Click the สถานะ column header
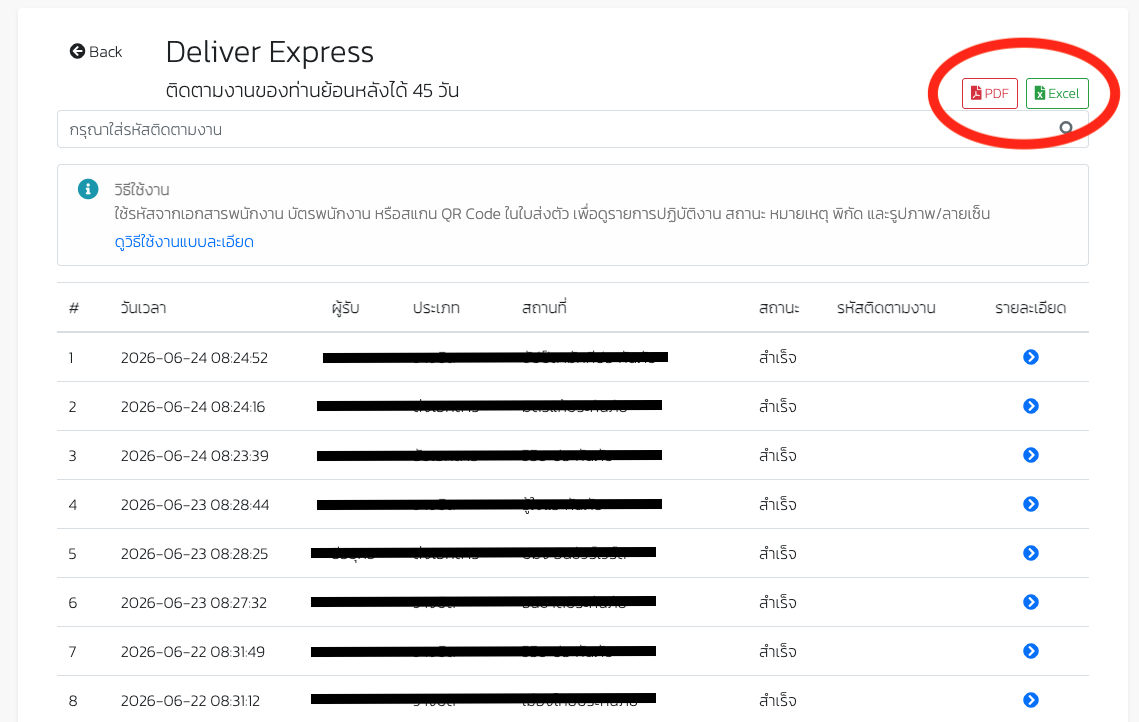The height and width of the screenshot is (722, 1139). click(x=779, y=308)
